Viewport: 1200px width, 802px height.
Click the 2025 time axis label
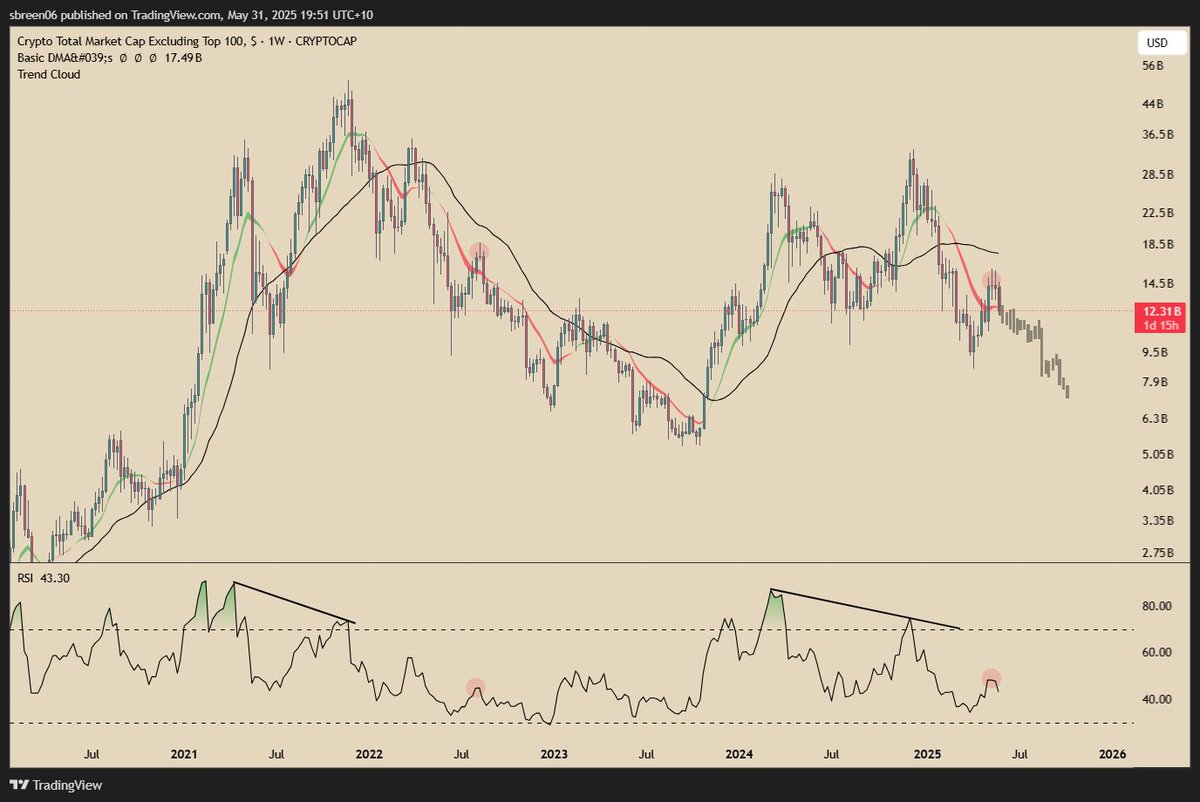pos(926,753)
